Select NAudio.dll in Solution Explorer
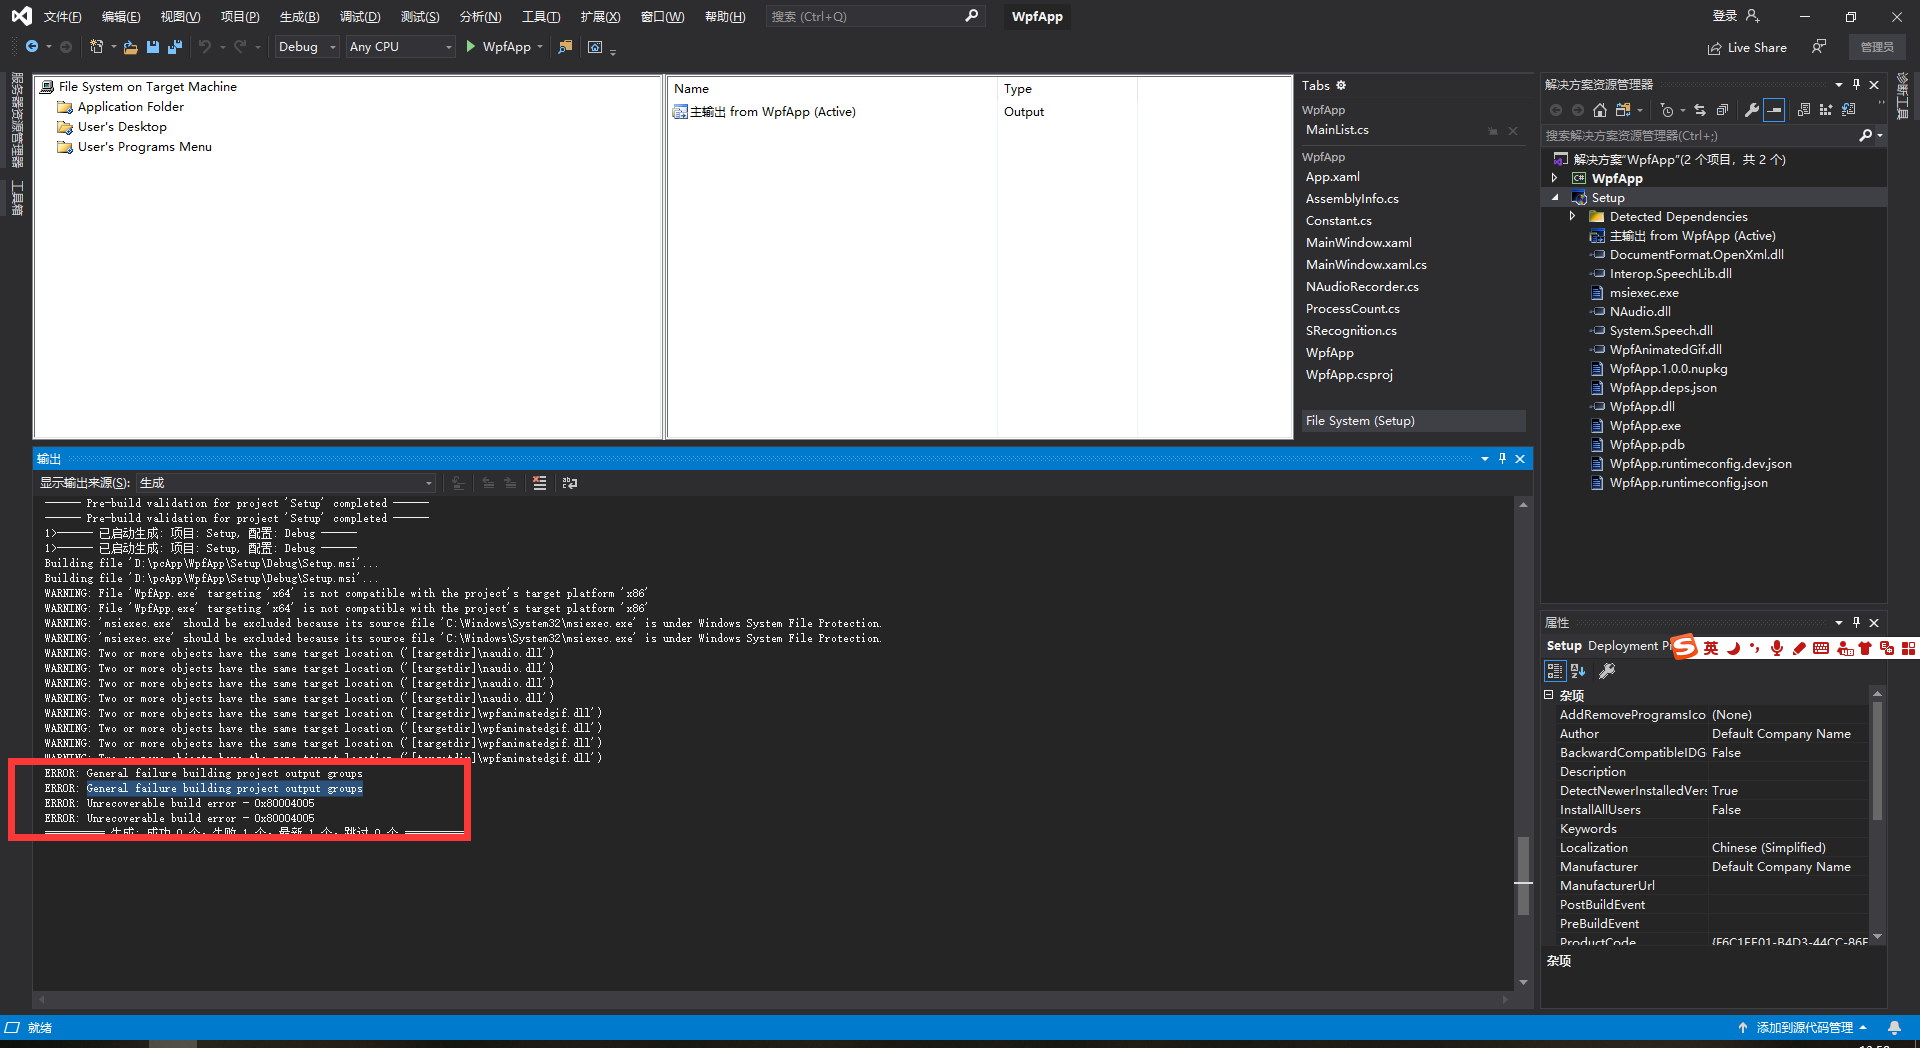Screen dimensions: 1920x1048 tap(1639, 312)
